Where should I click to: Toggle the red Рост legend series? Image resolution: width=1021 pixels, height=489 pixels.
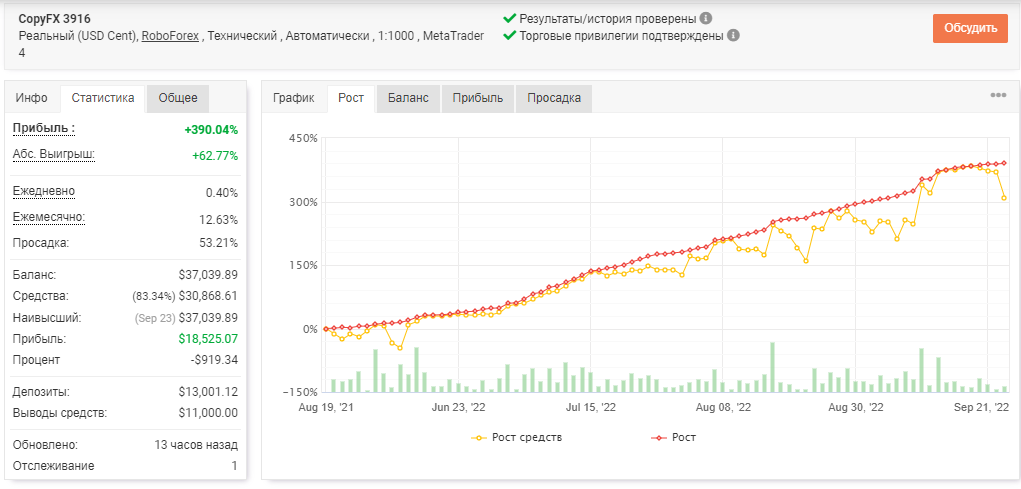coord(673,438)
